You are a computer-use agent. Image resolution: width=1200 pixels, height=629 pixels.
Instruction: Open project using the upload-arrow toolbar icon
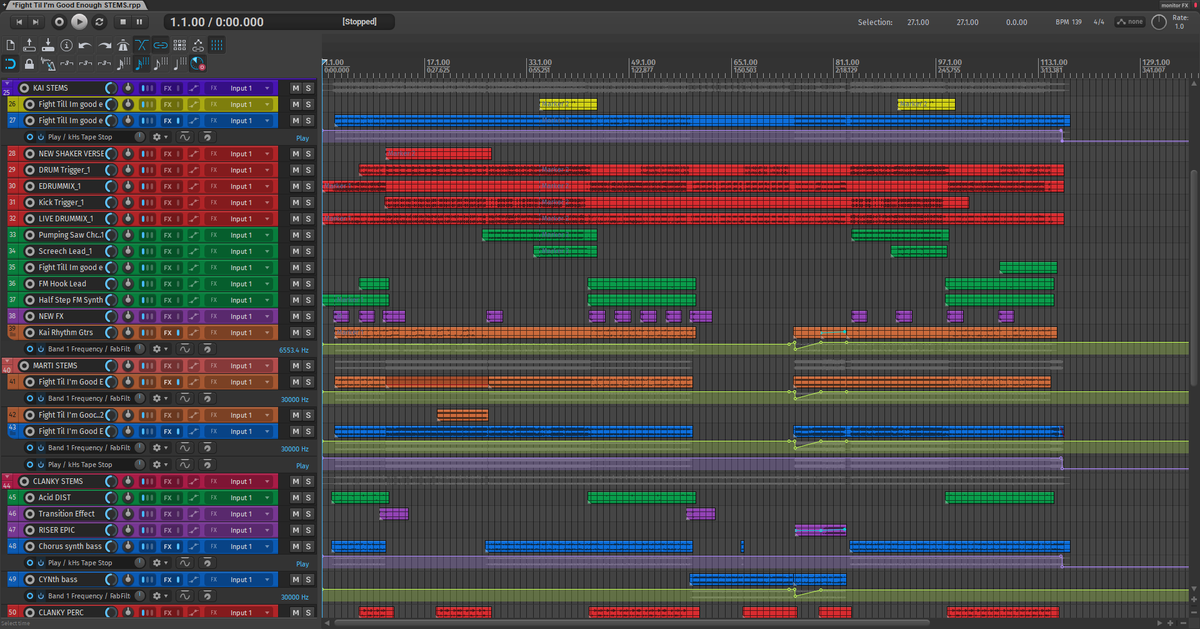[29, 45]
